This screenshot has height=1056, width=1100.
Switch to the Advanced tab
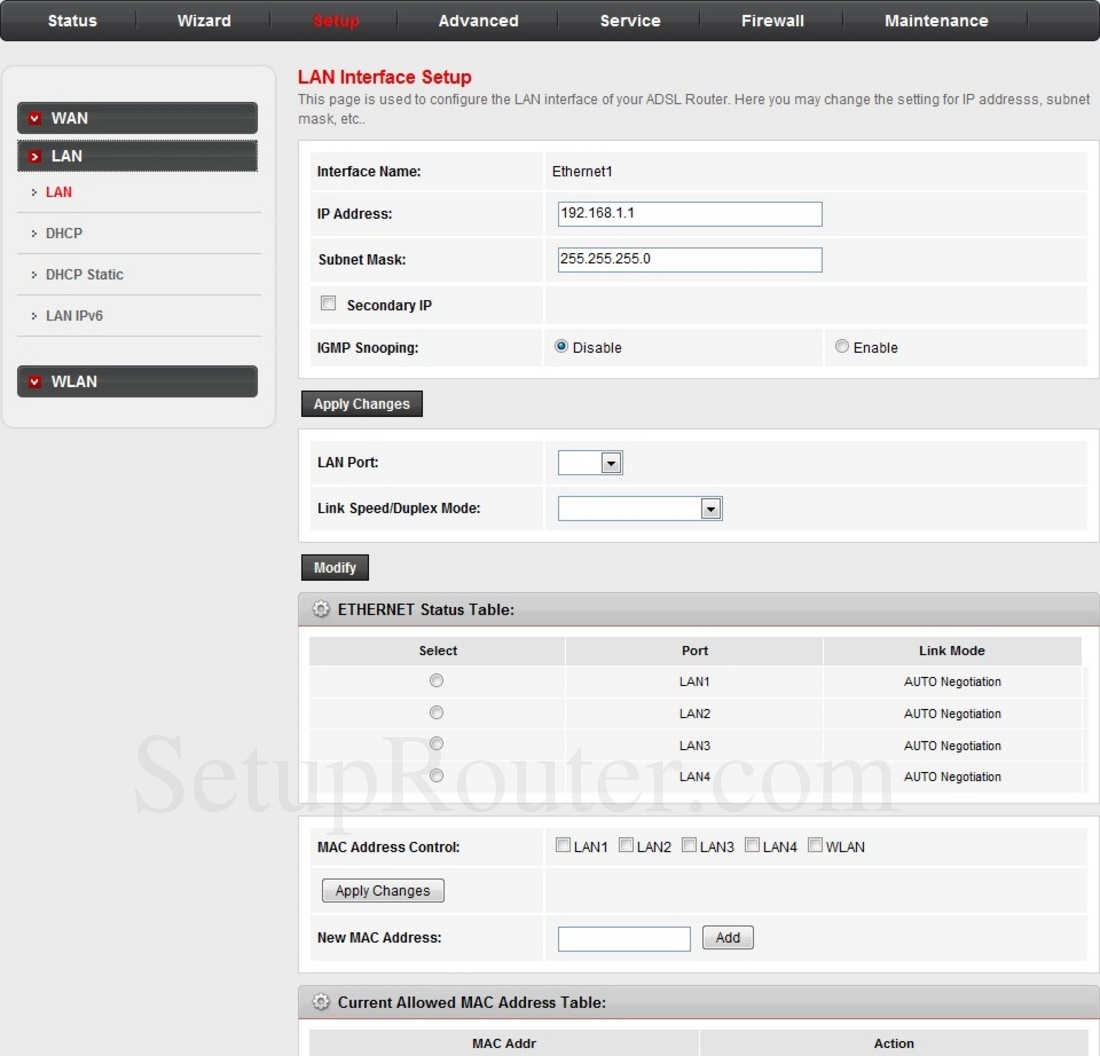pos(477,20)
